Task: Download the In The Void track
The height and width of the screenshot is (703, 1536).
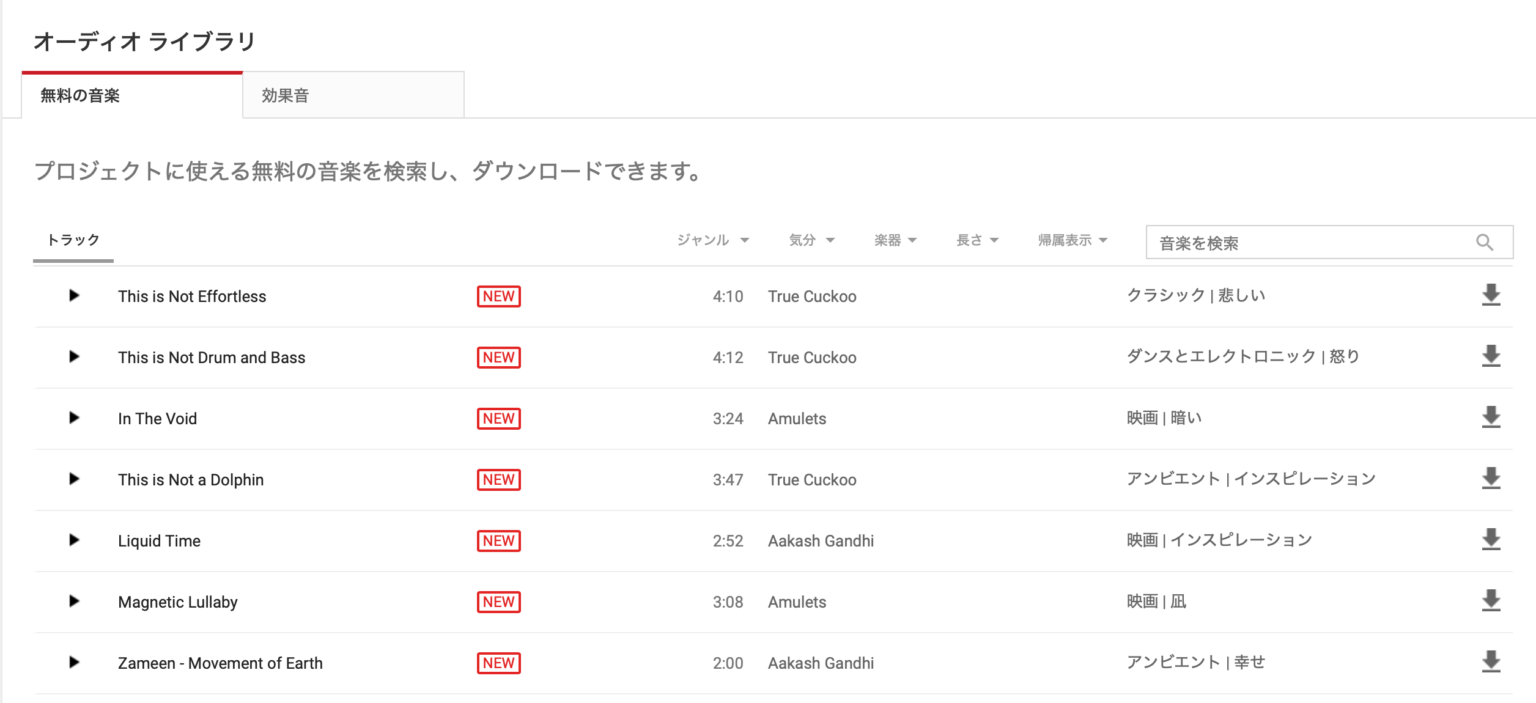Action: [x=1490, y=418]
